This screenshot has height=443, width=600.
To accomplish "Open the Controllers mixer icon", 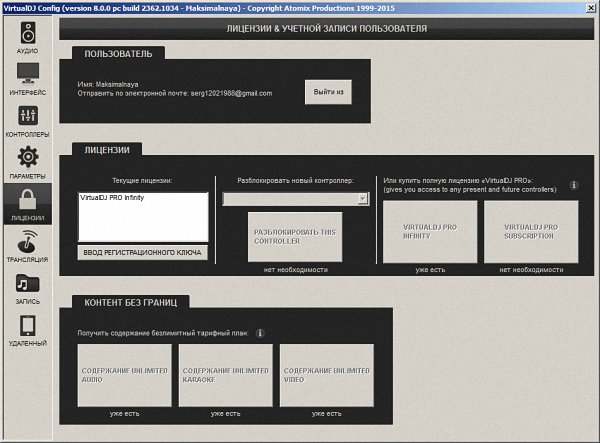I will click(x=28, y=117).
